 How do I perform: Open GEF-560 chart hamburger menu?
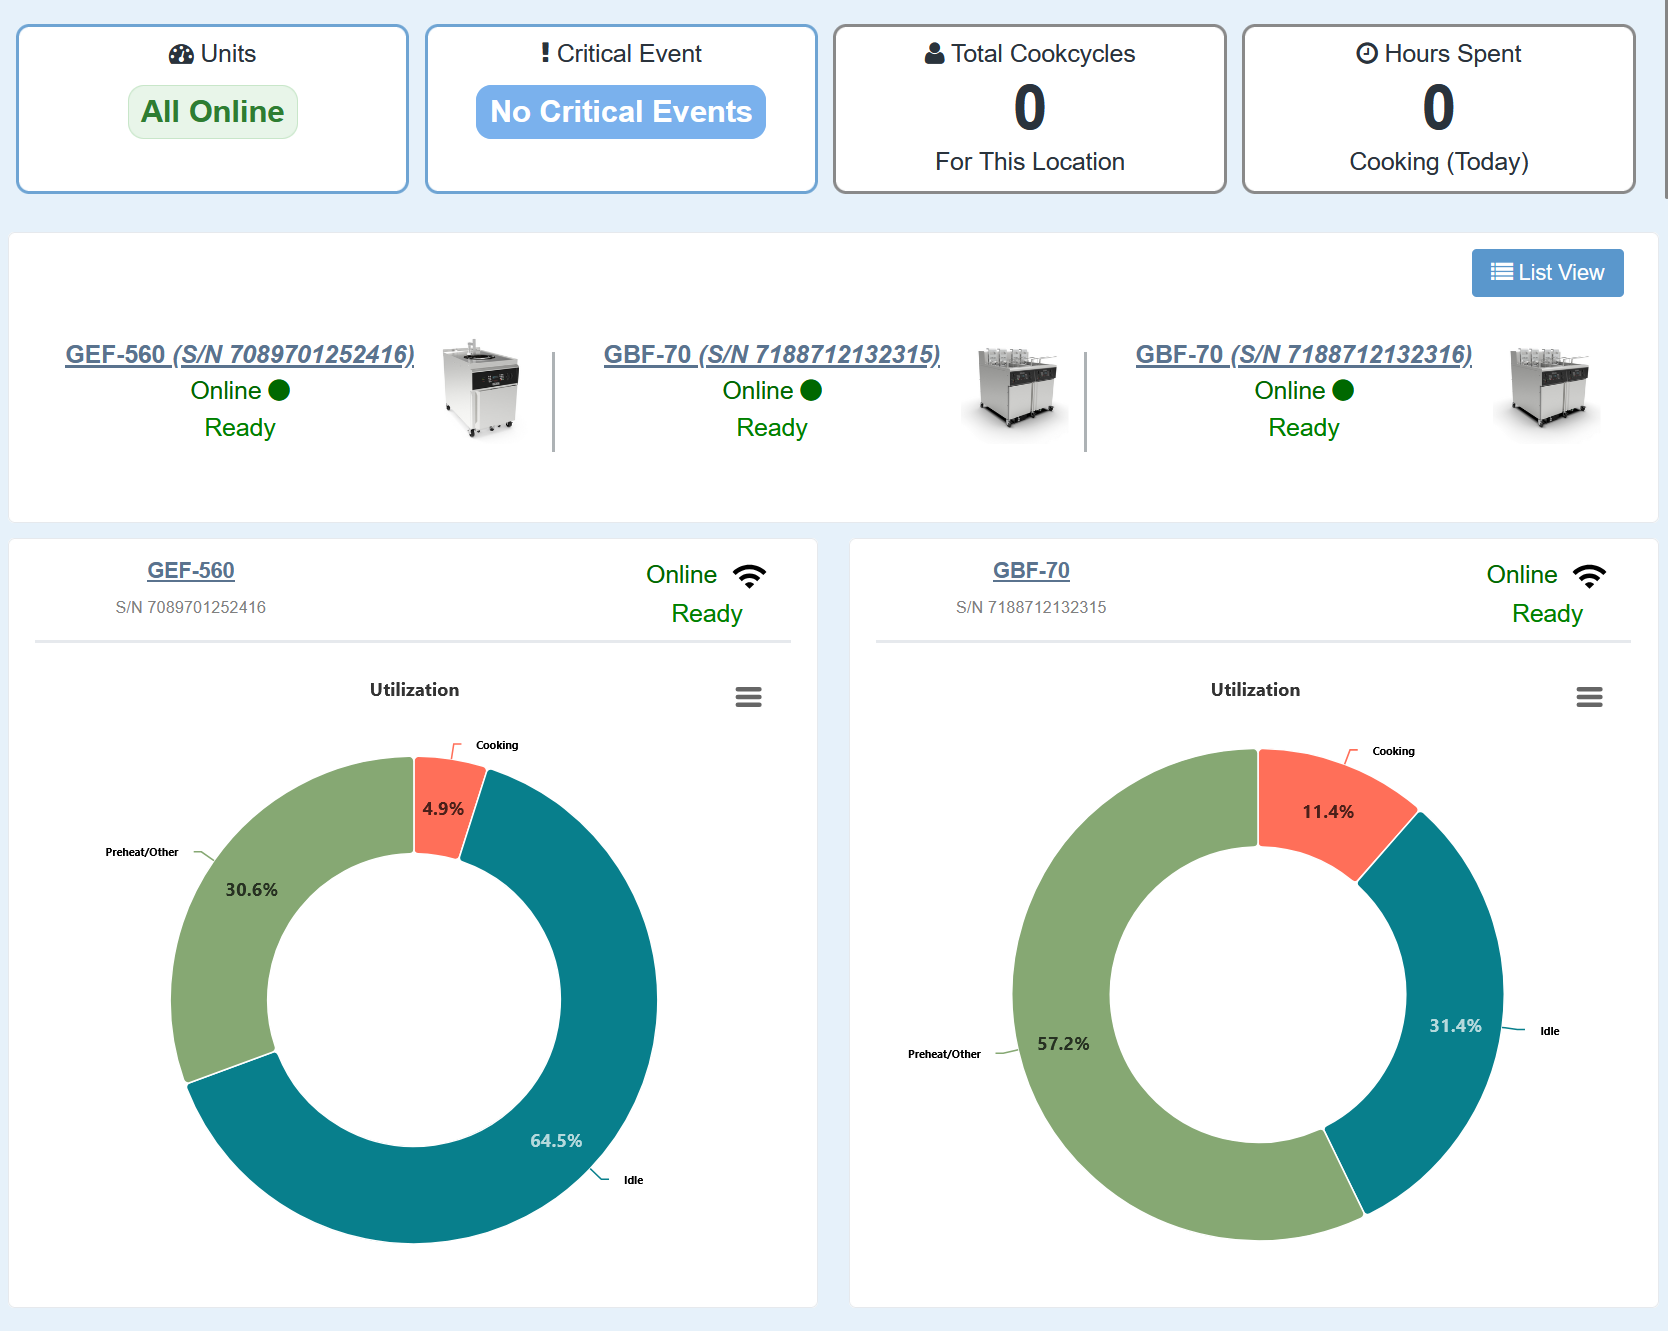(x=748, y=697)
